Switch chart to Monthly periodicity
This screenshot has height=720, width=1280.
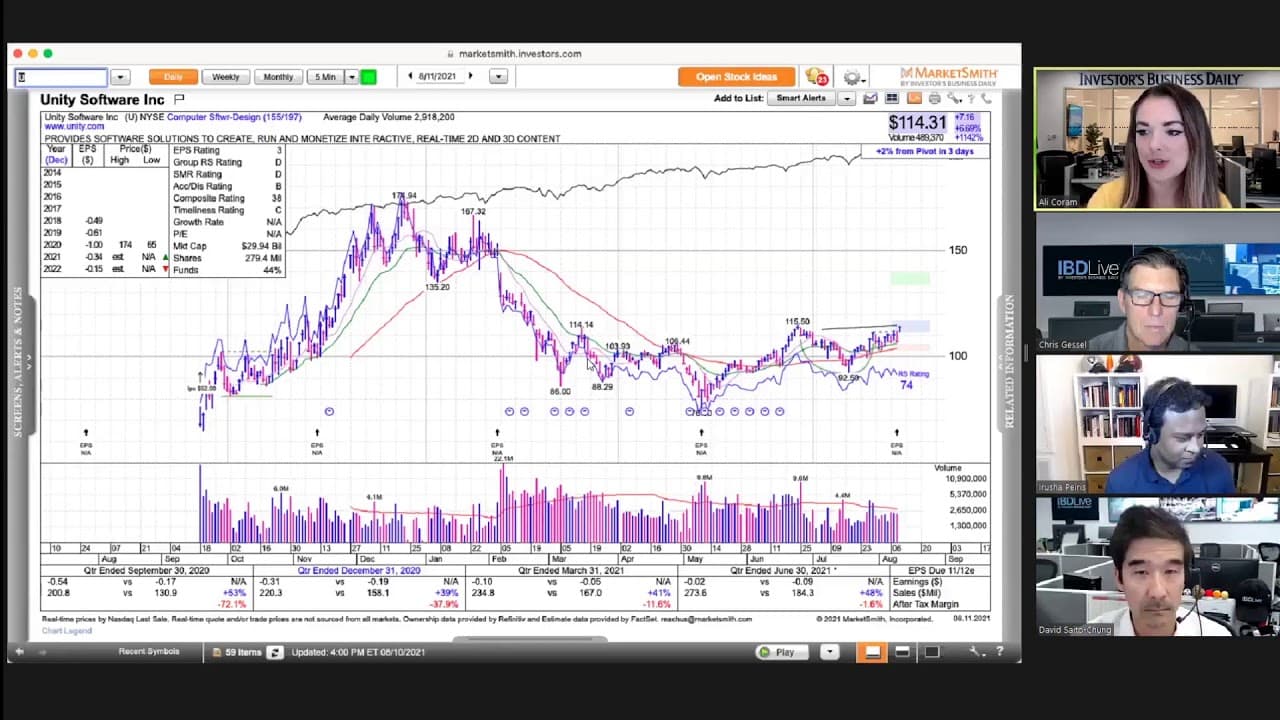(x=278, y=77)
